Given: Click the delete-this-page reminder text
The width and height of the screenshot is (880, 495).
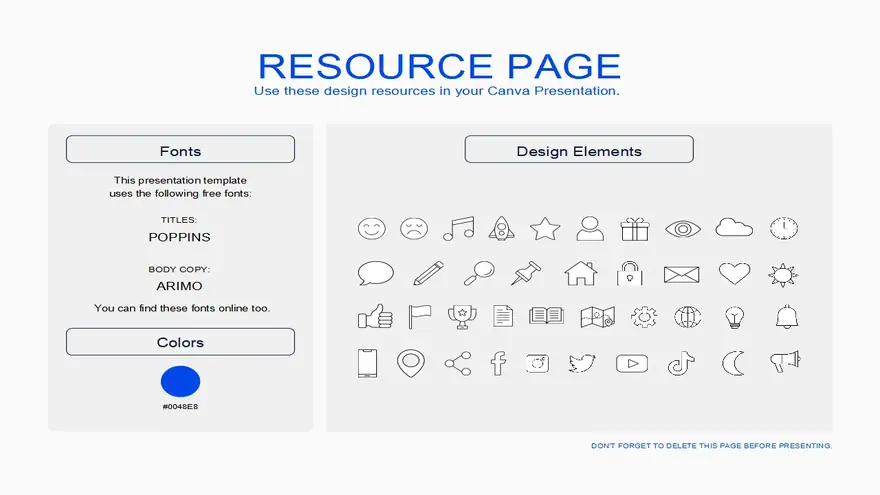Looking at the screenshot, I should tap(711, 446).
